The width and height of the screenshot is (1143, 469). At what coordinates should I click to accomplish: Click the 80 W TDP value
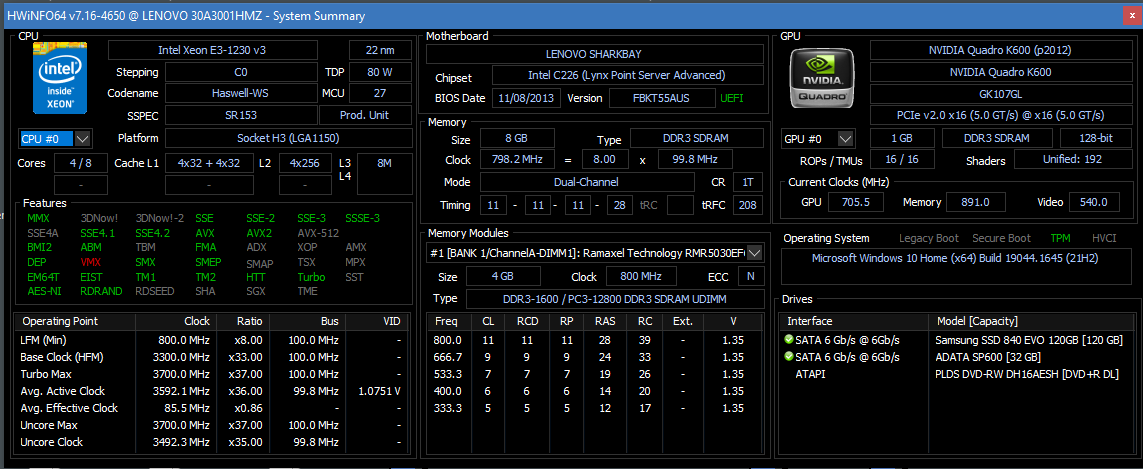381,72
